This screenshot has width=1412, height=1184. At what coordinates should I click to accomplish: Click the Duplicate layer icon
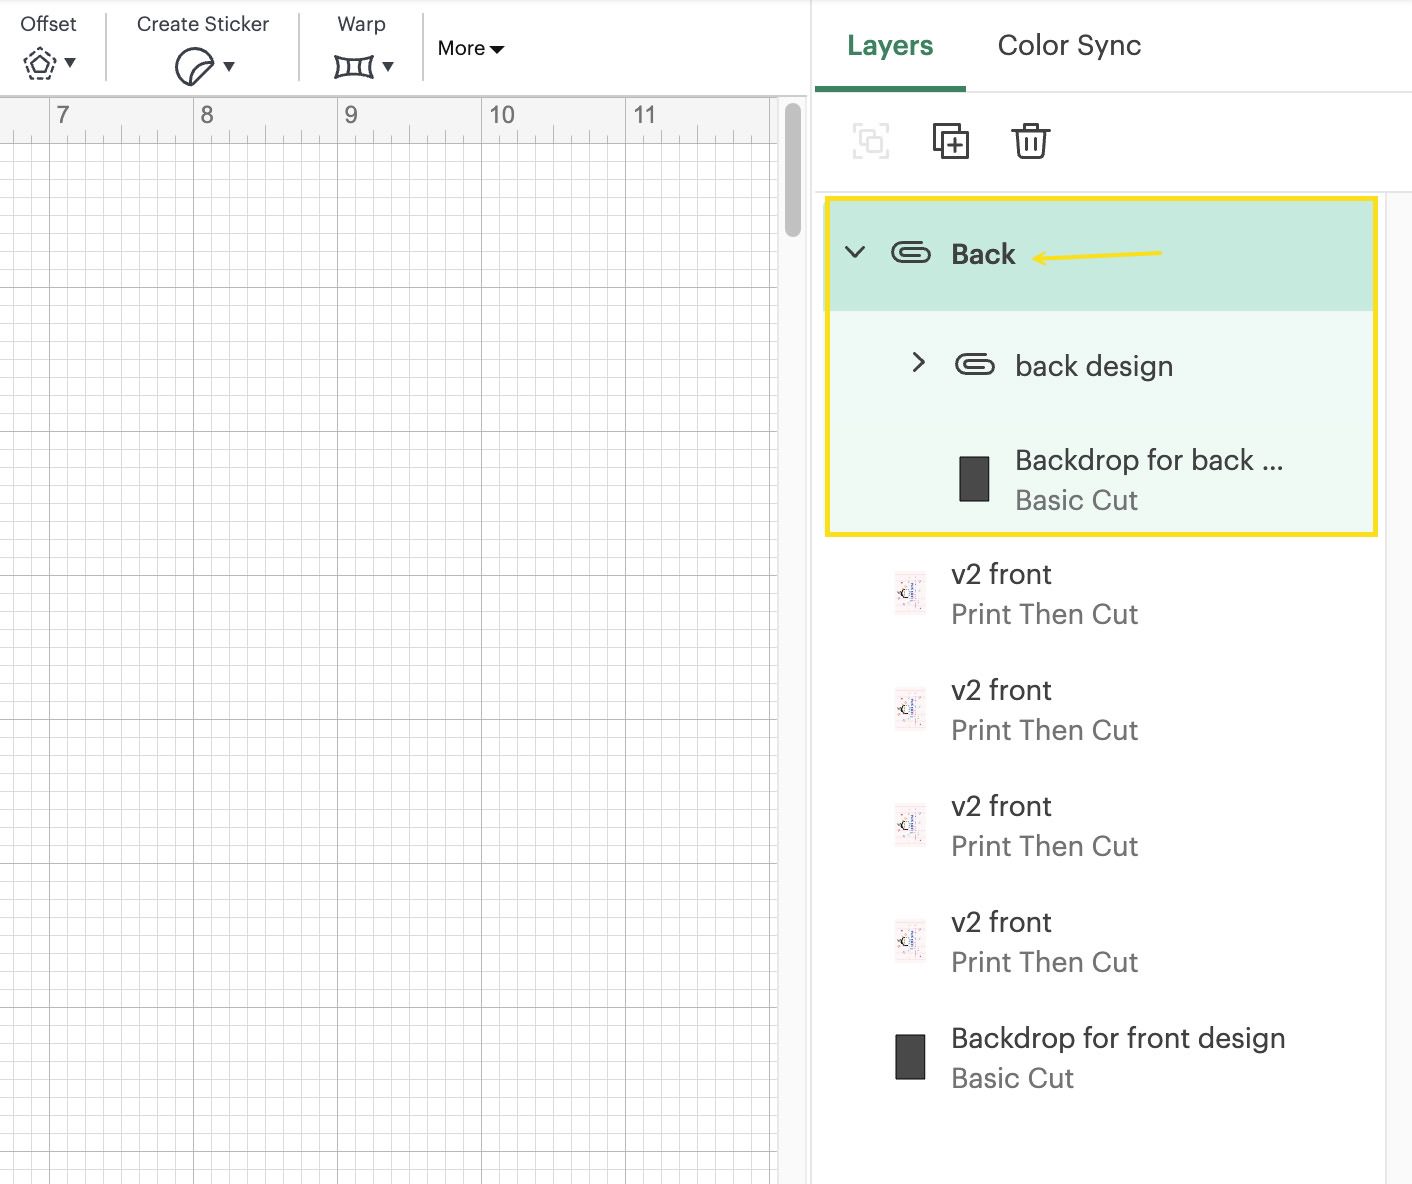[951, 141]
